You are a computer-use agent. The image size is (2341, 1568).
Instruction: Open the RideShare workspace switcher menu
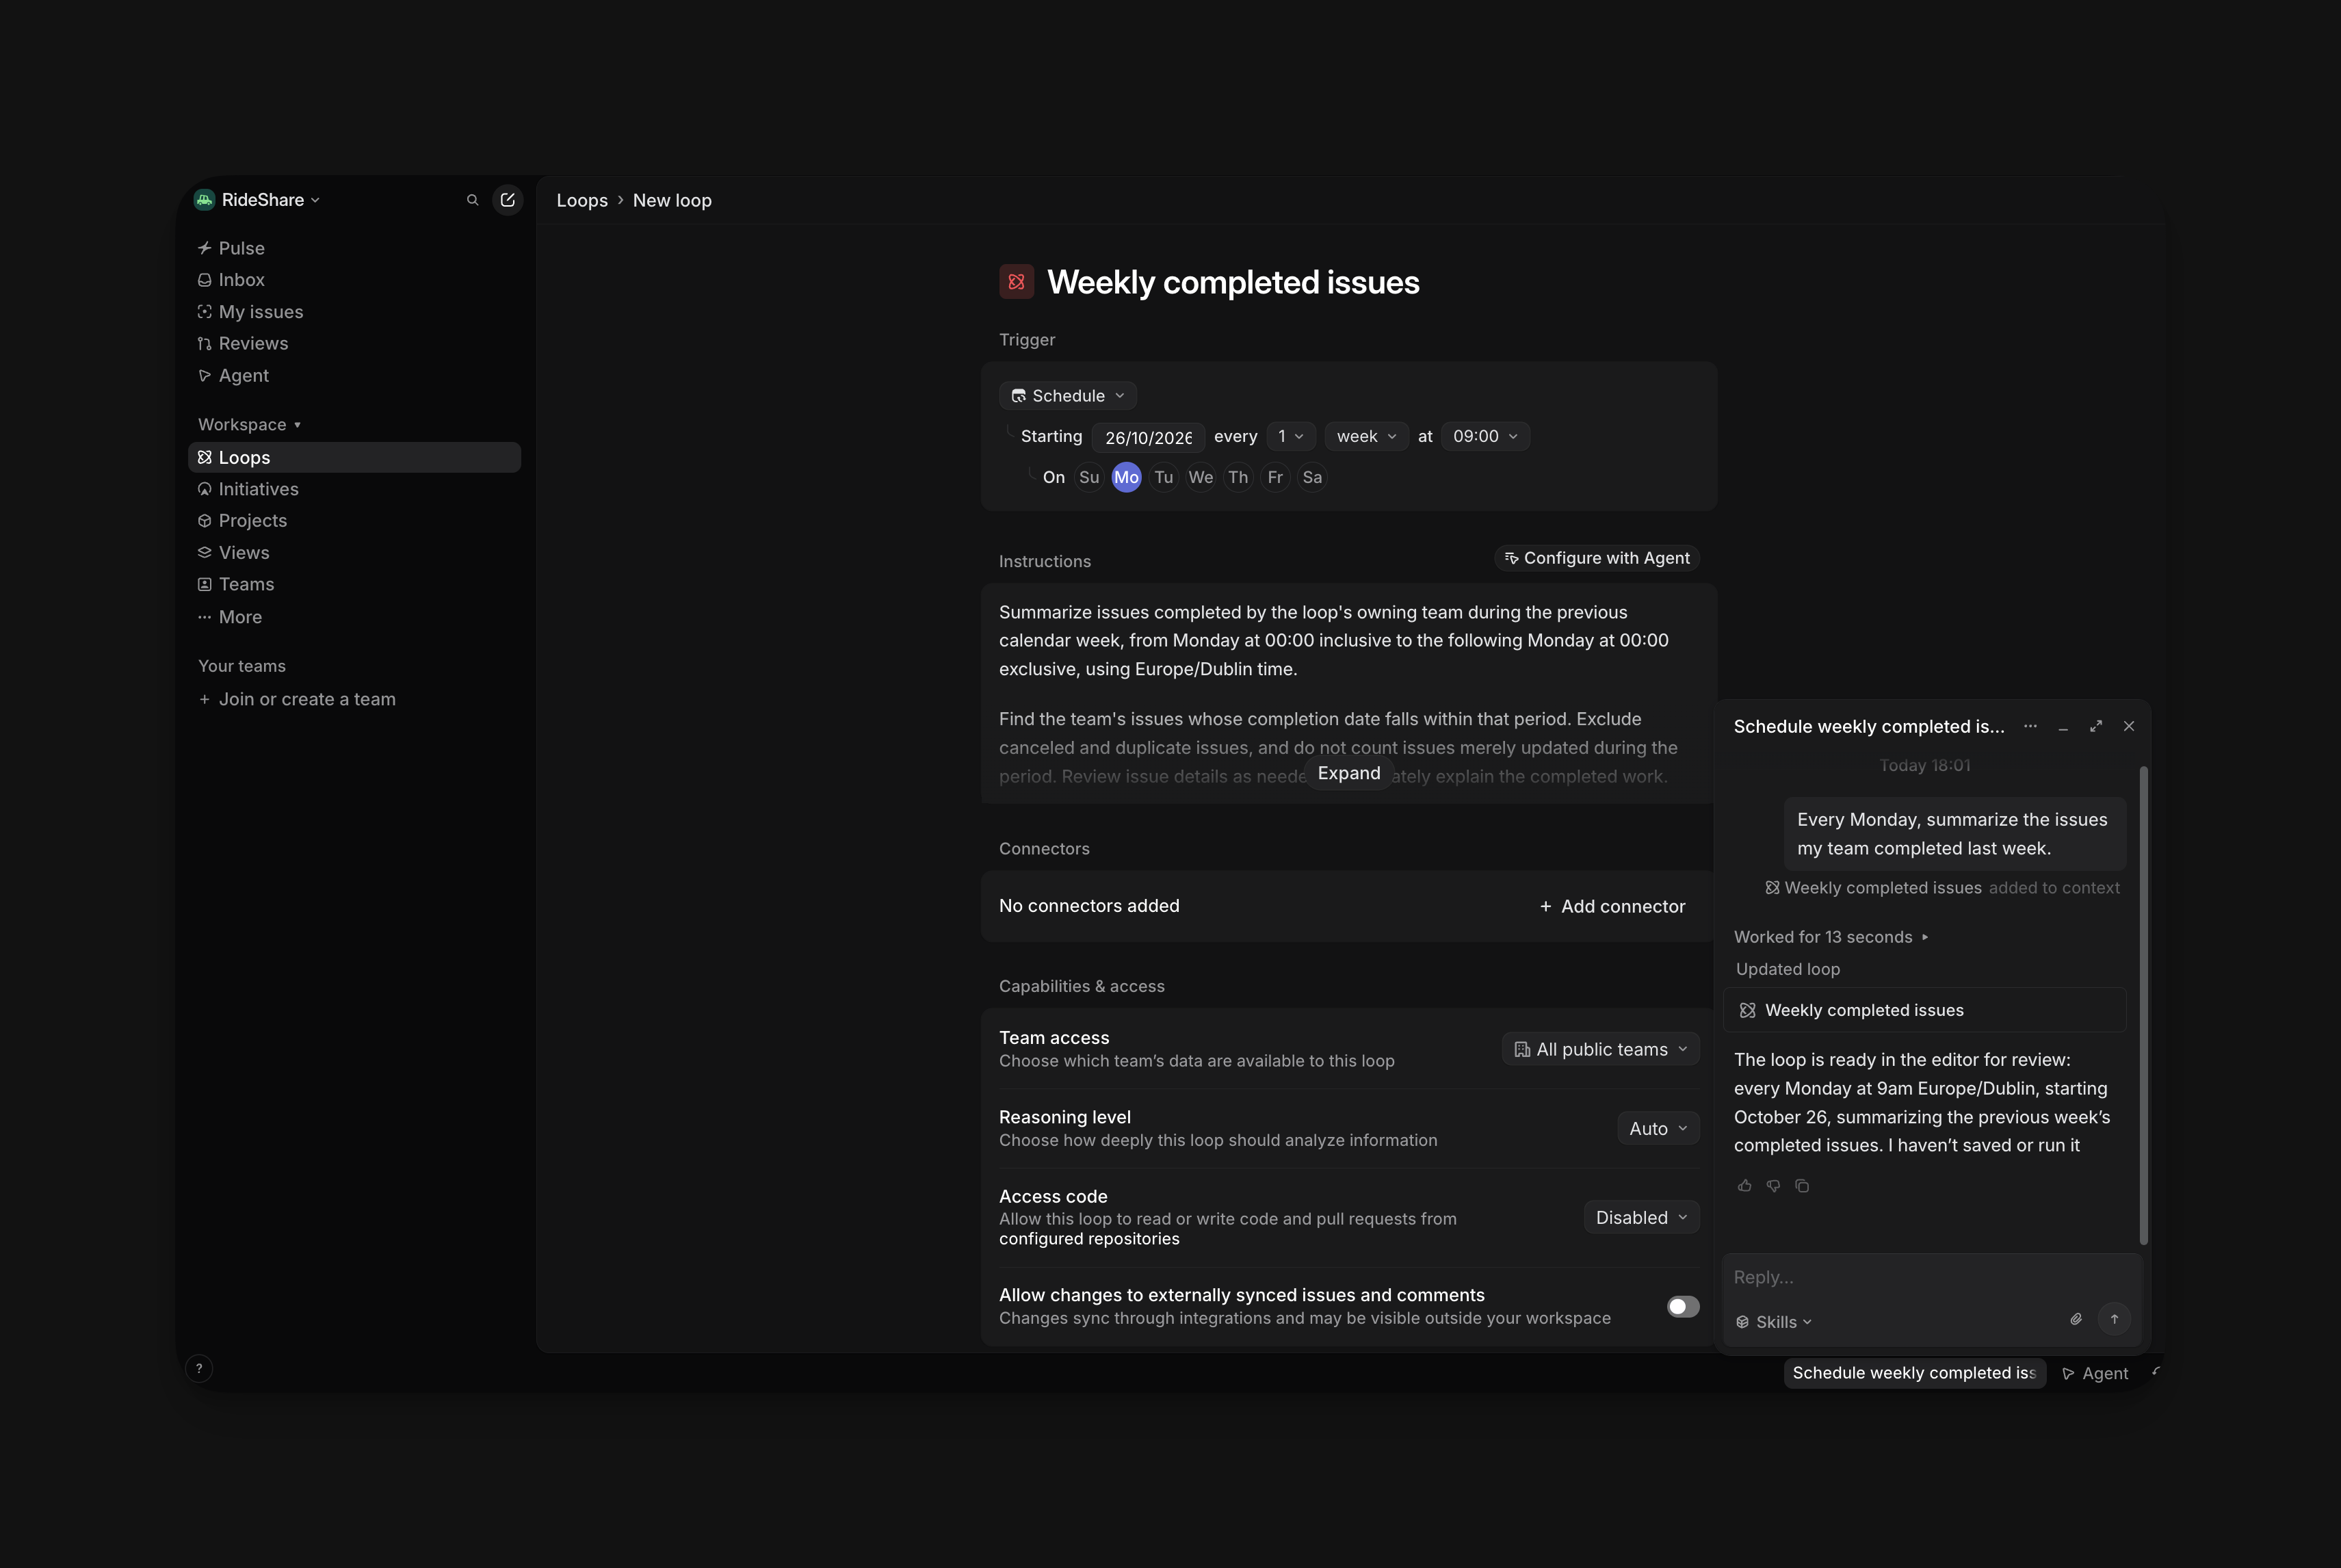[x=258, y=200]
